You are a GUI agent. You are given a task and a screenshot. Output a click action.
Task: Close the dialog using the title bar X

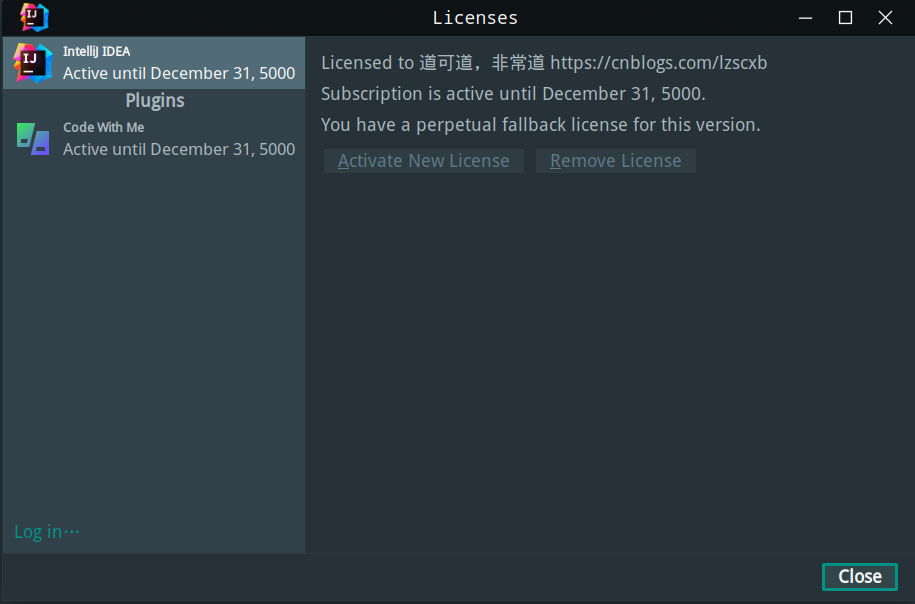tap(885, 17)
